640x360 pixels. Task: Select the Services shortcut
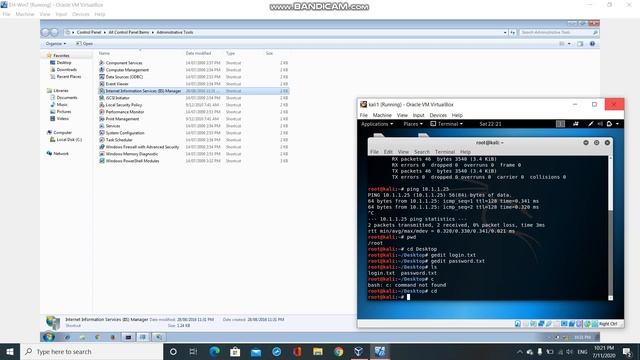pos(113,126)
